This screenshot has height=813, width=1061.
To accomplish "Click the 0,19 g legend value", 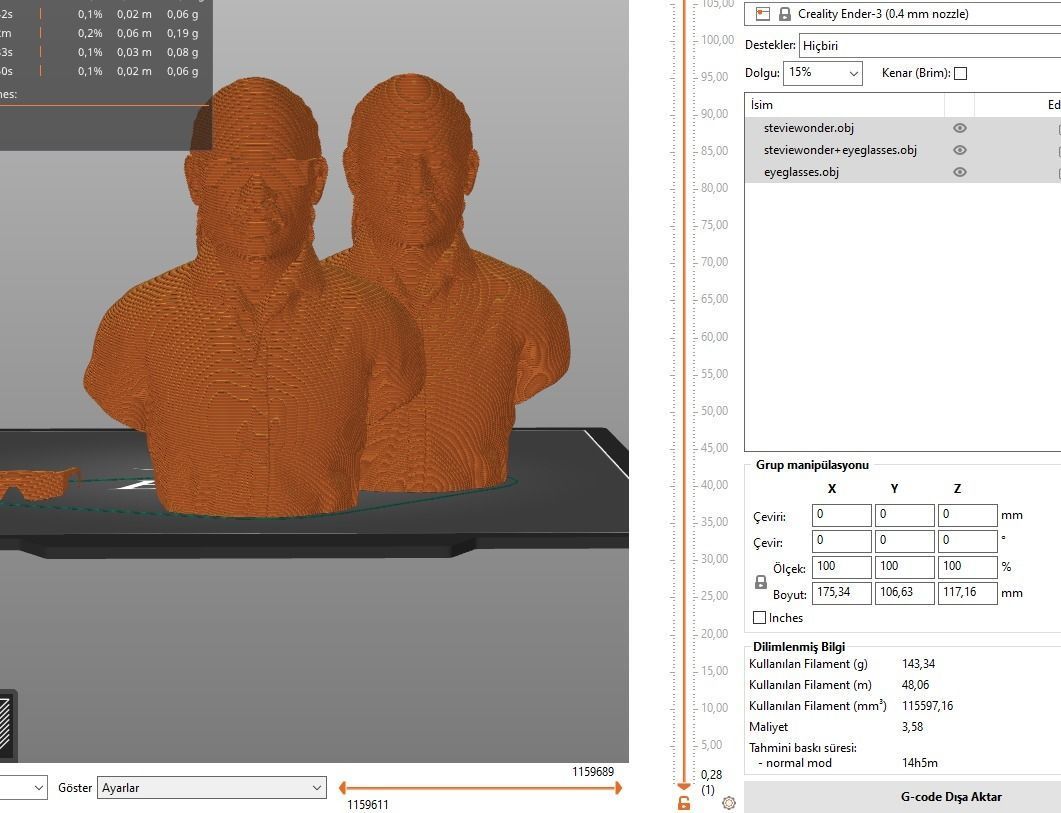I will (183, 33).
